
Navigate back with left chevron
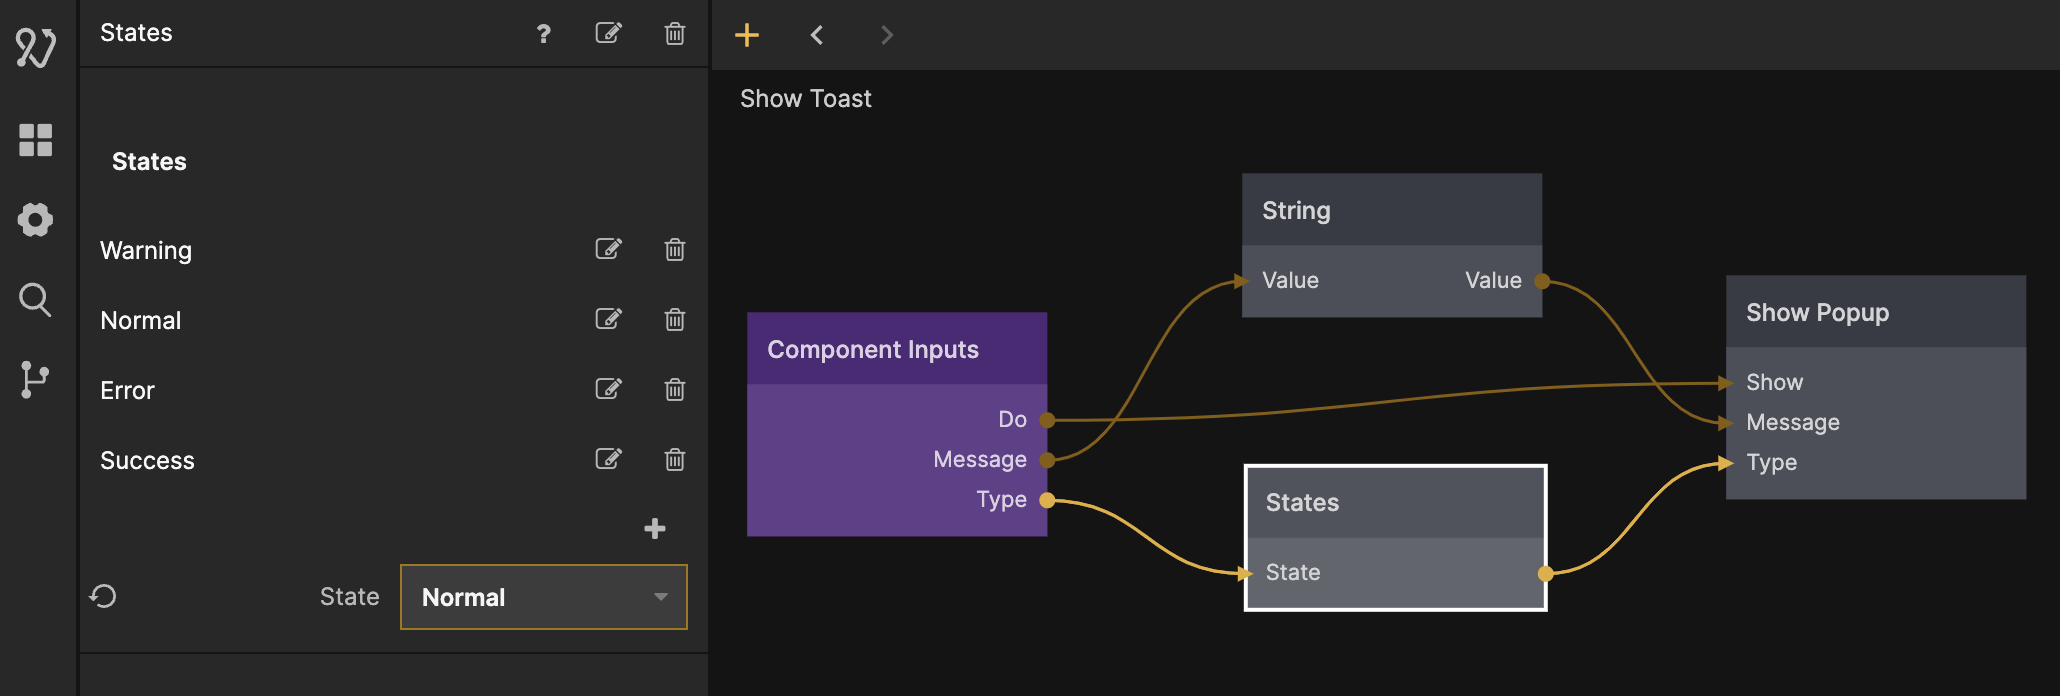817,36
